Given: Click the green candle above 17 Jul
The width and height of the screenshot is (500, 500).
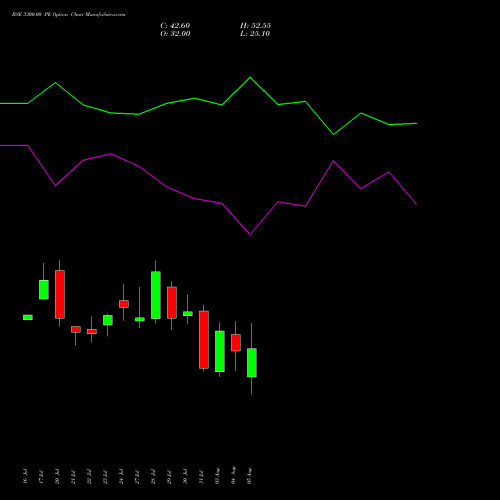Looking at the screenshot, I should [44, 289].
